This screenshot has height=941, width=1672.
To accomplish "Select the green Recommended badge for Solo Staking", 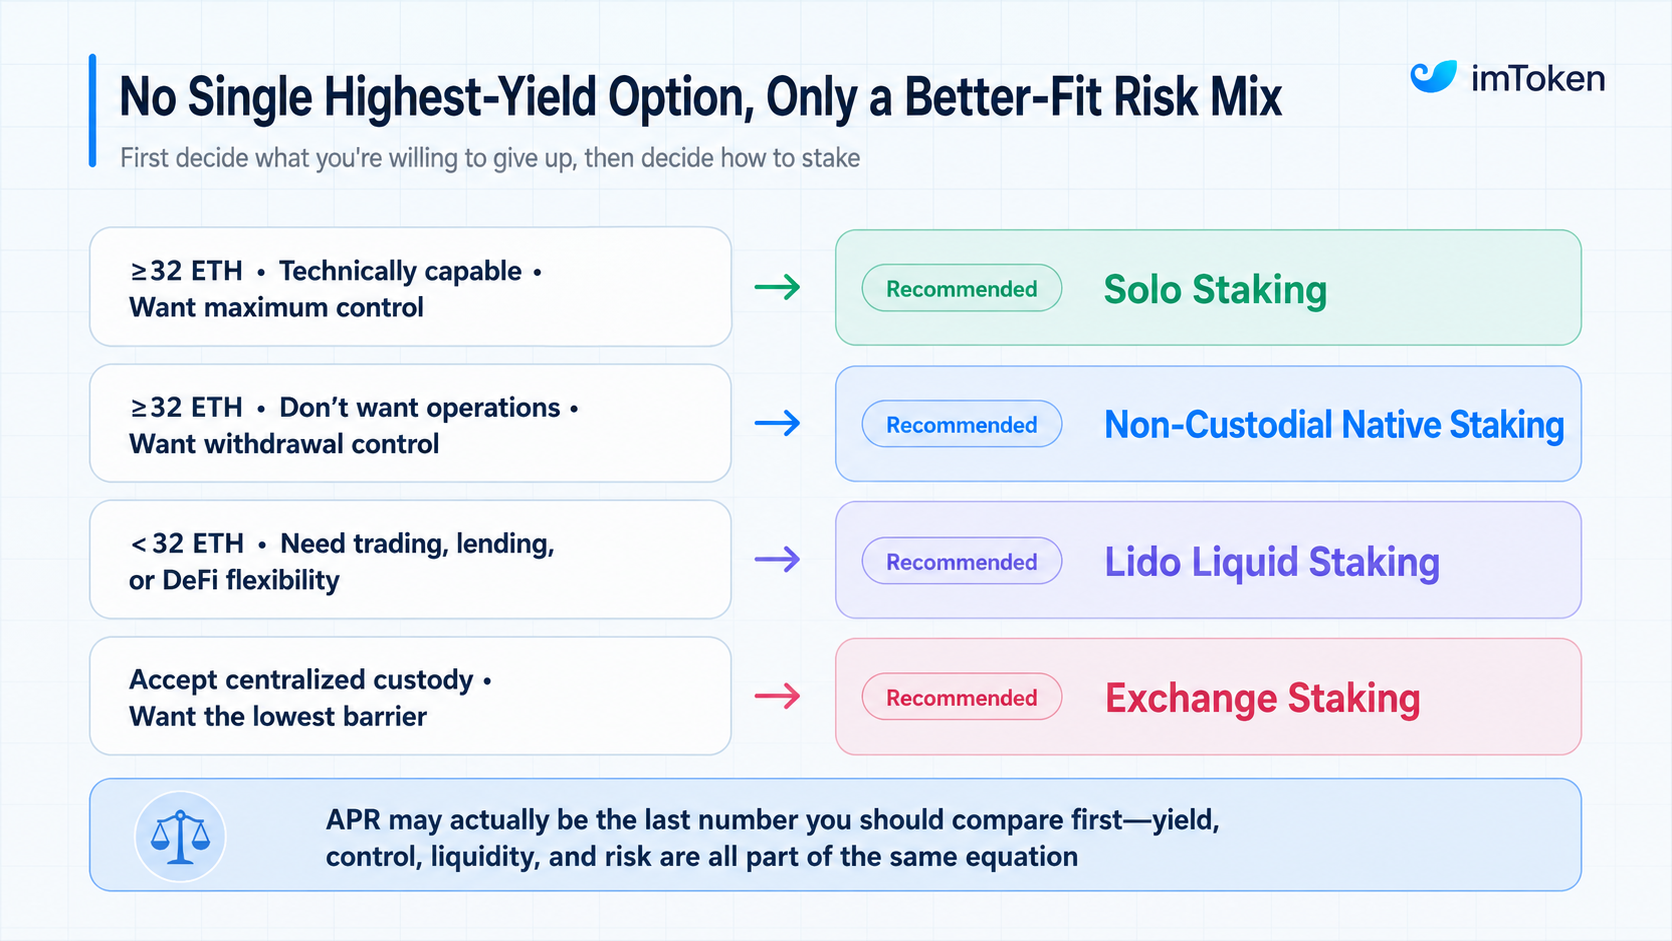I will pyautogui.click(x=961, y=289).
